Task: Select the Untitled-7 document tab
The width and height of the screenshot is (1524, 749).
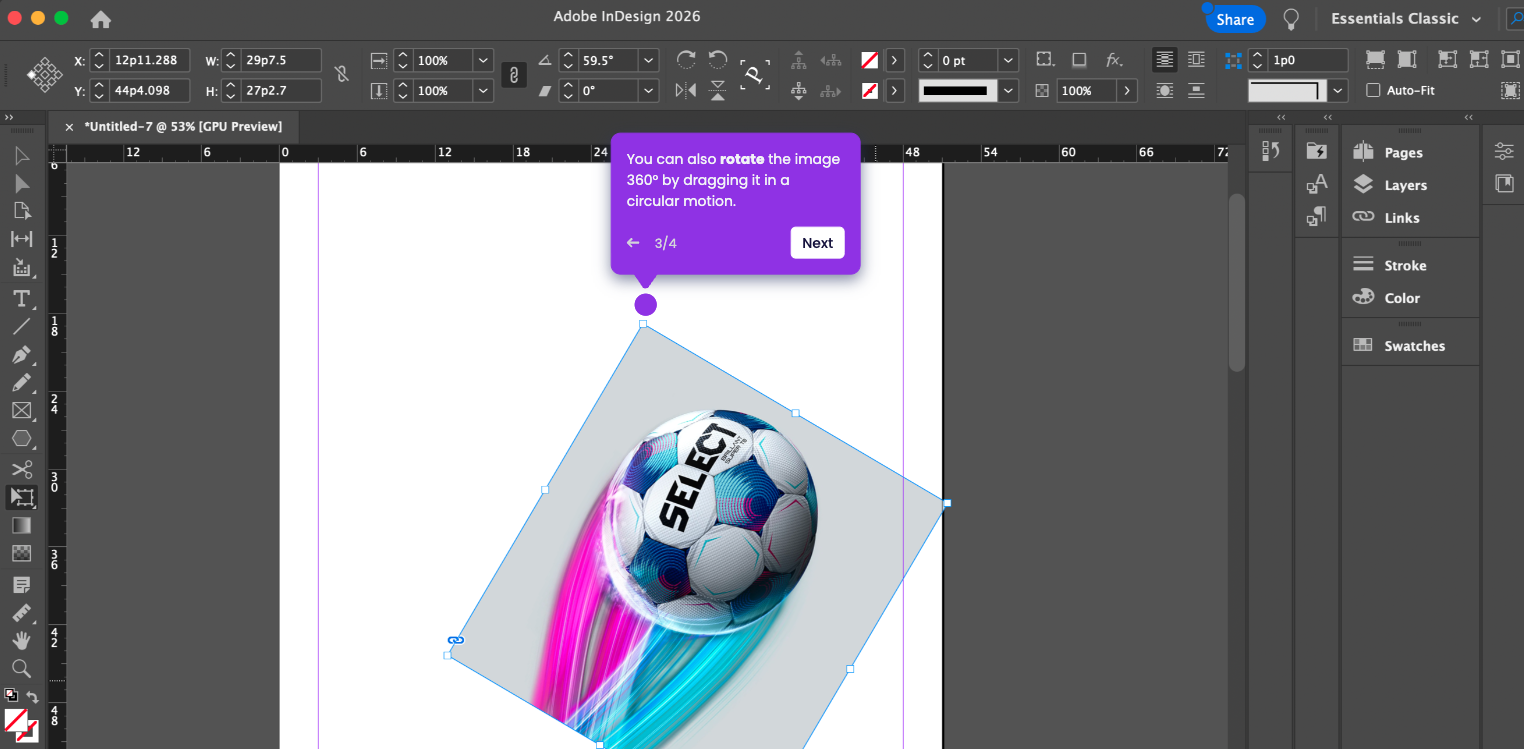Action: coord(183,127)
